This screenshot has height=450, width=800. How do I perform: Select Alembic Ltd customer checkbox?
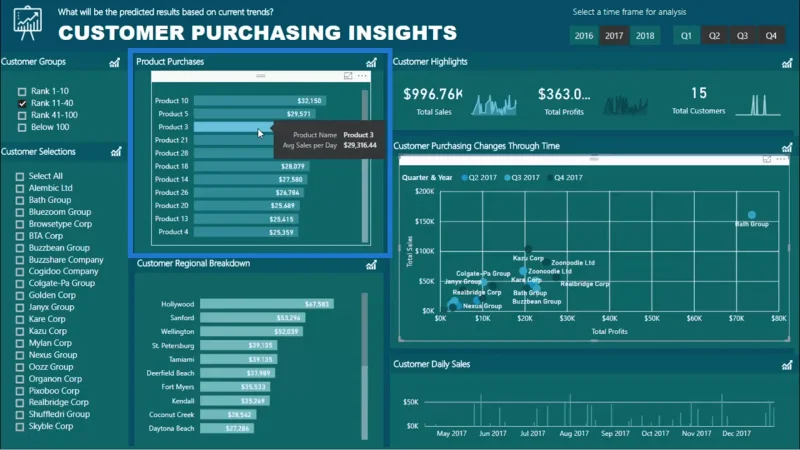(20, 188)
